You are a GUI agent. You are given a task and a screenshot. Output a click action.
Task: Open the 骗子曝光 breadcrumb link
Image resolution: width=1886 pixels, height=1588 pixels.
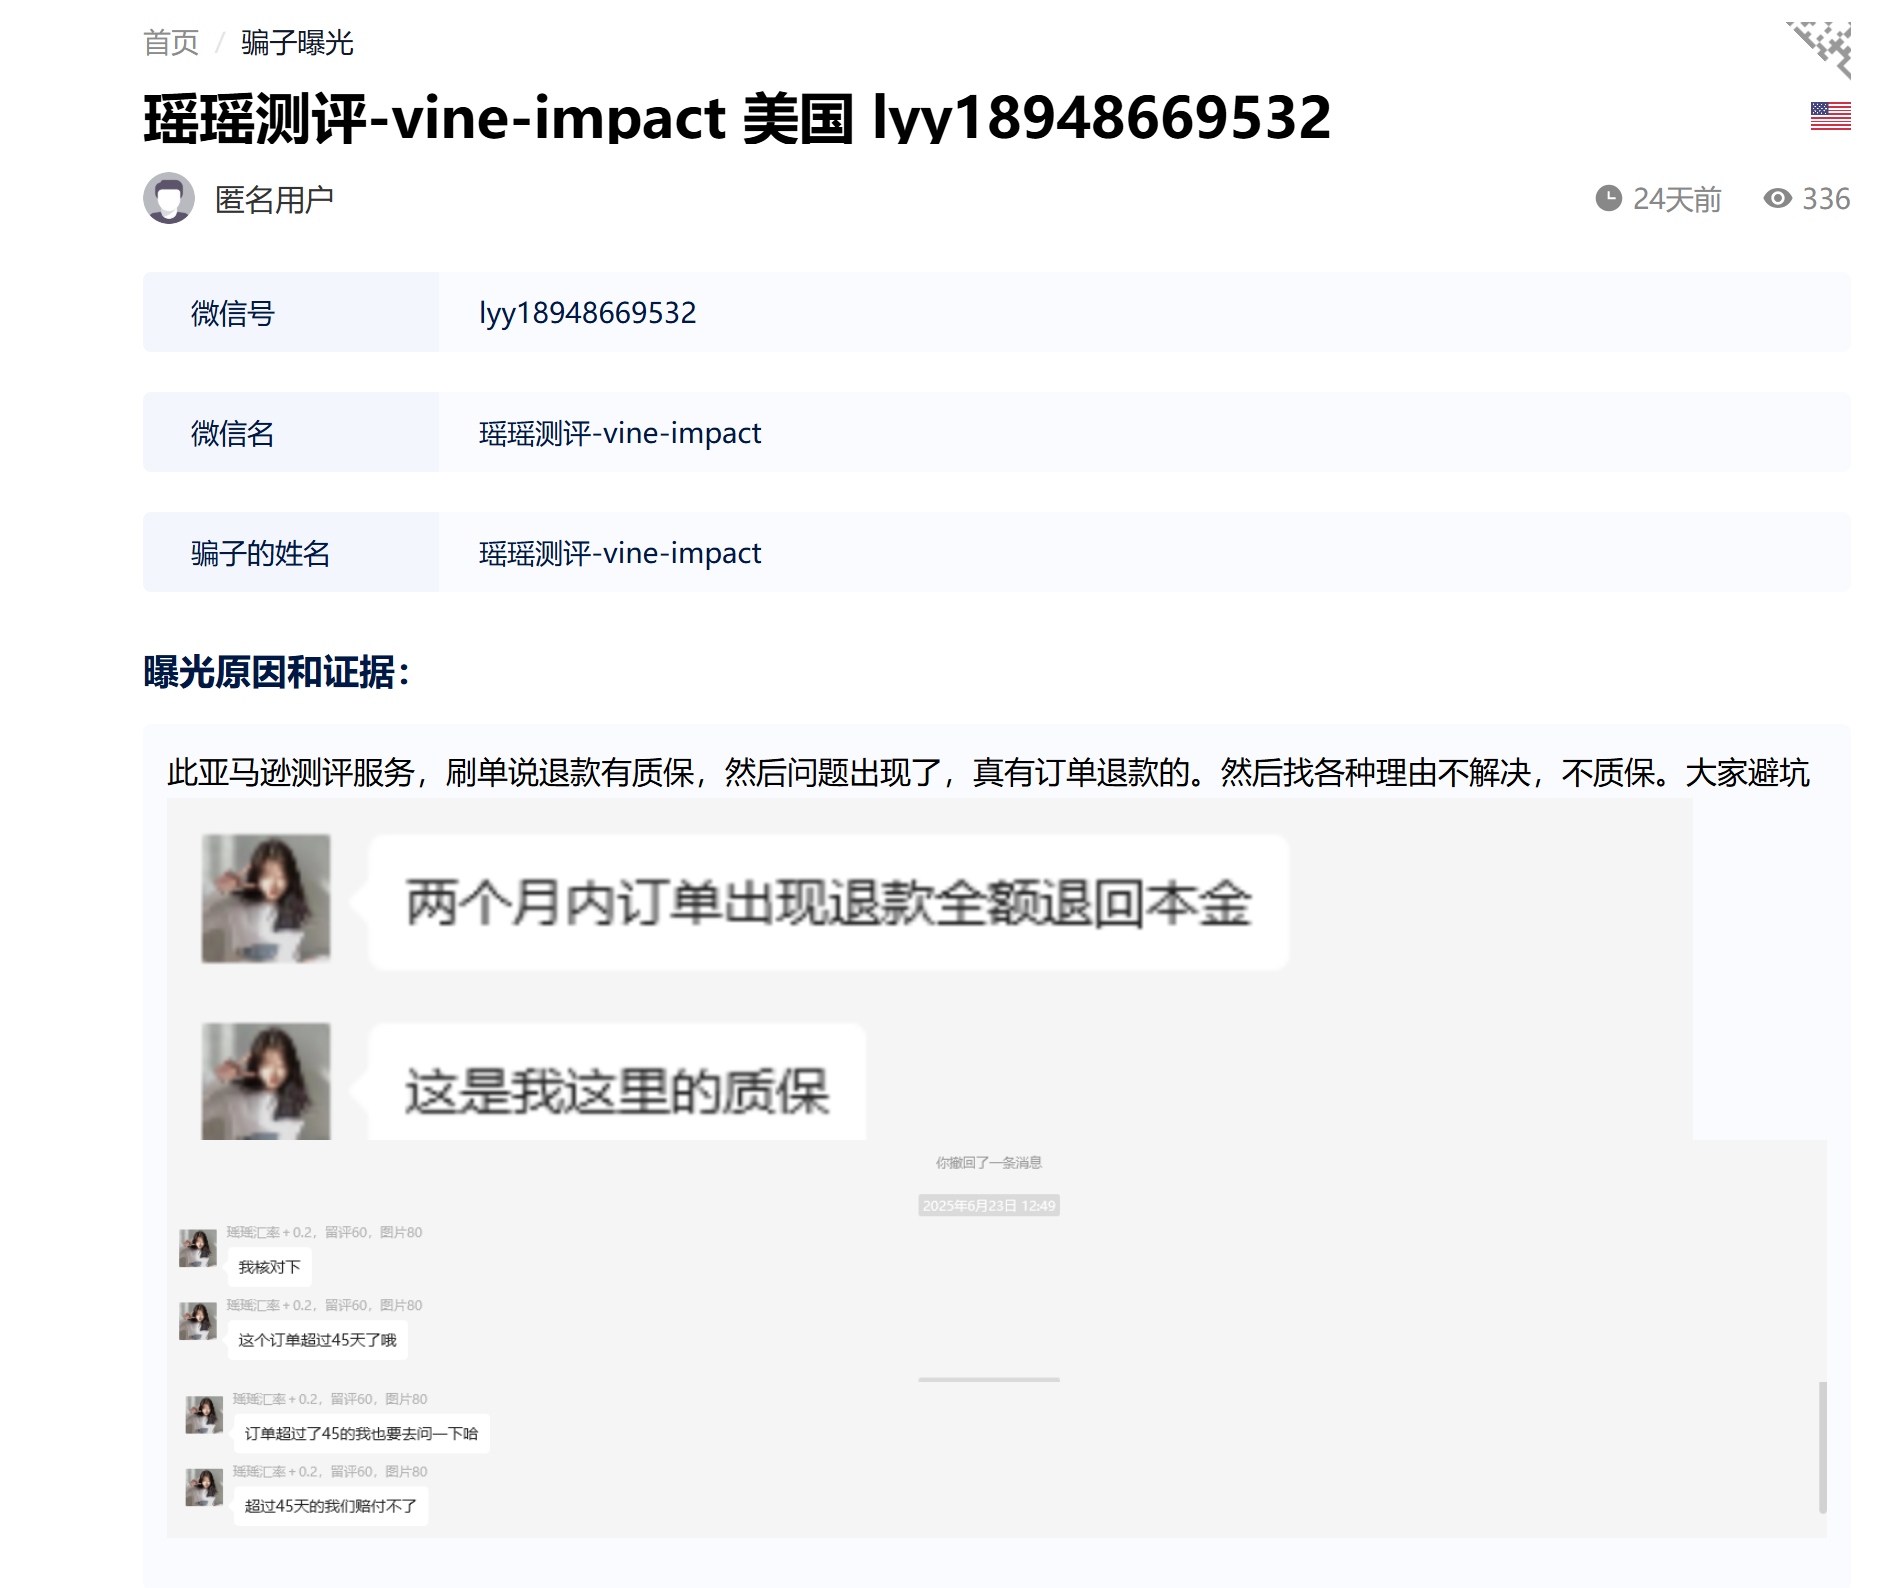coord(297,43)
